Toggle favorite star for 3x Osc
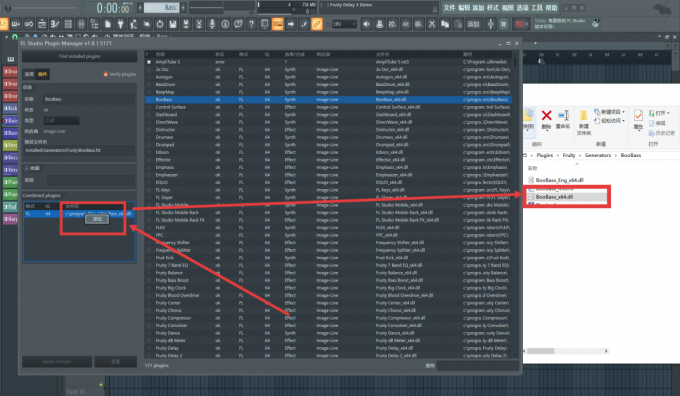Screen dimensions: 680x396 149,69
